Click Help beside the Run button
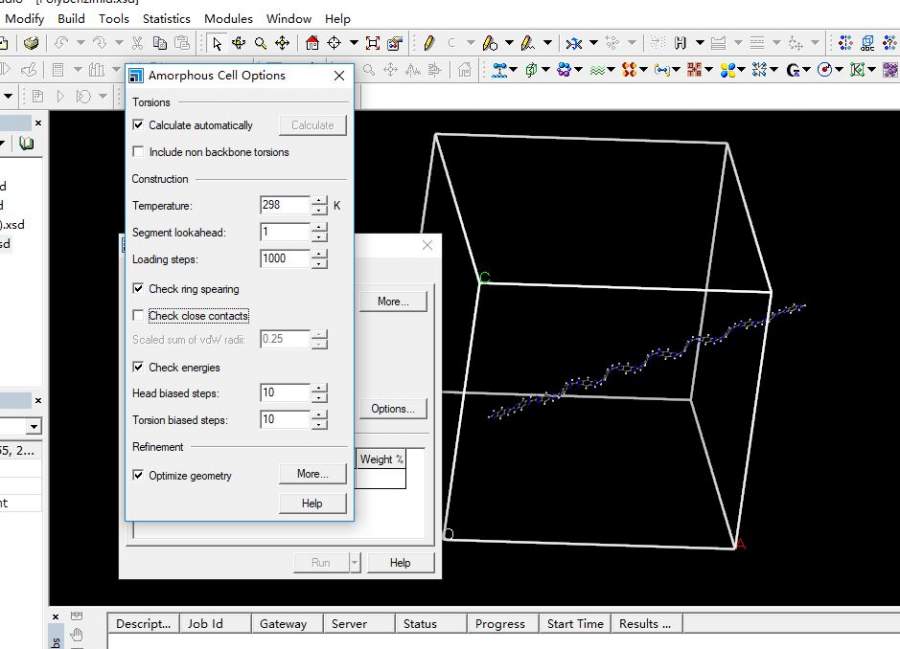This screenshot has height=649, width=900. coord(400,563)
